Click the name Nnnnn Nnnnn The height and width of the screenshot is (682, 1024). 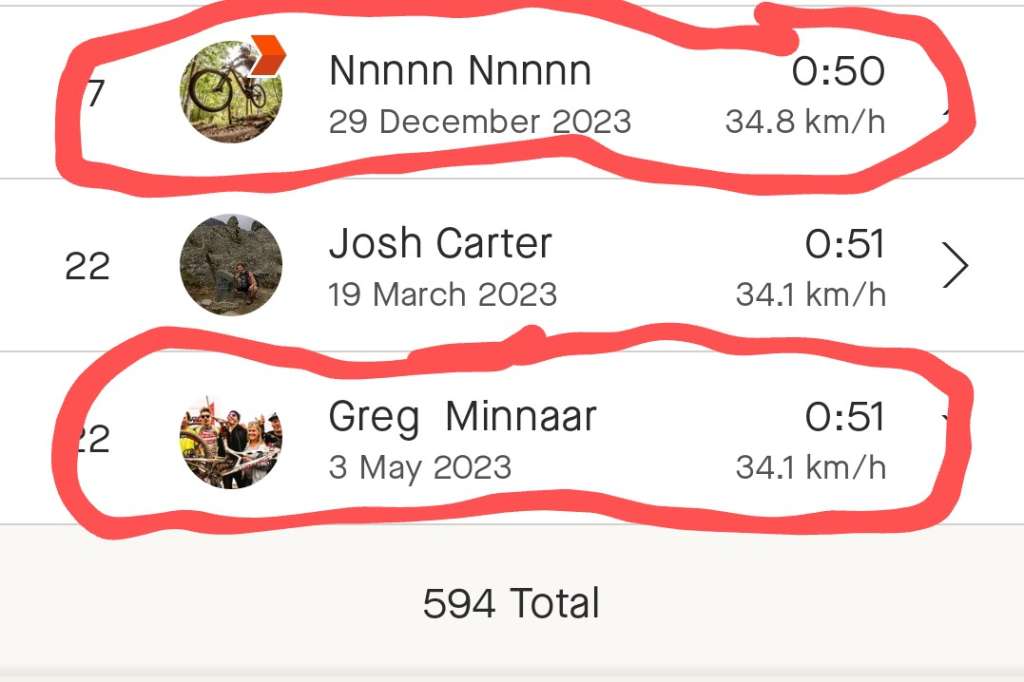coord(460,70)
